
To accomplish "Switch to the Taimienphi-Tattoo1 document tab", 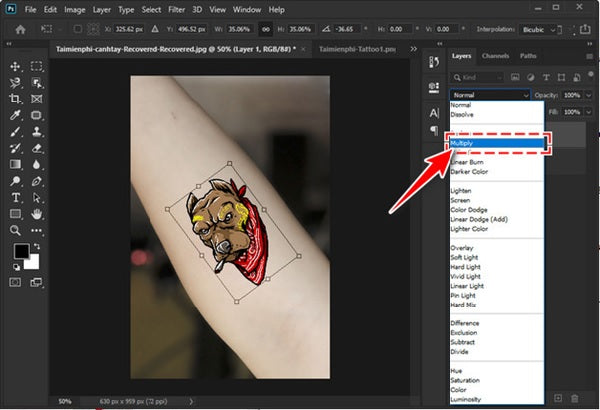I will click(x=353, y=48).
